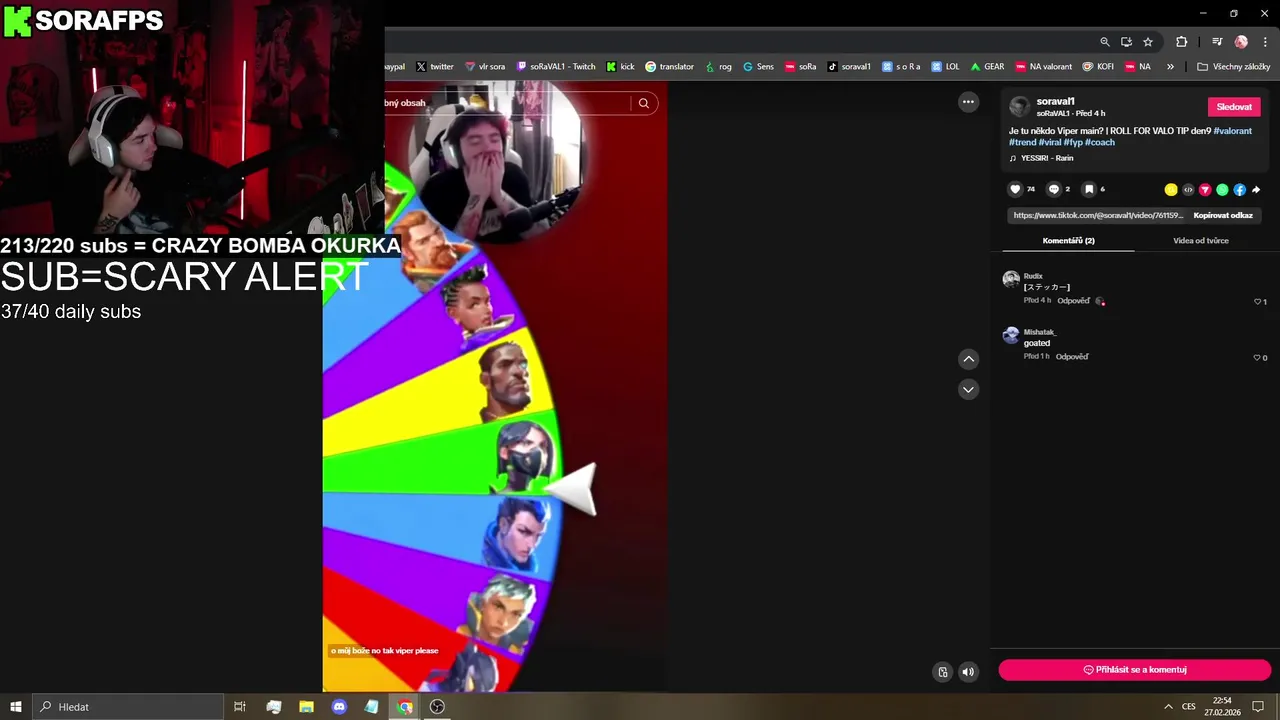The image size is (1280, 720).
Task: Open more share options arrow
Action: (1256, 190)
